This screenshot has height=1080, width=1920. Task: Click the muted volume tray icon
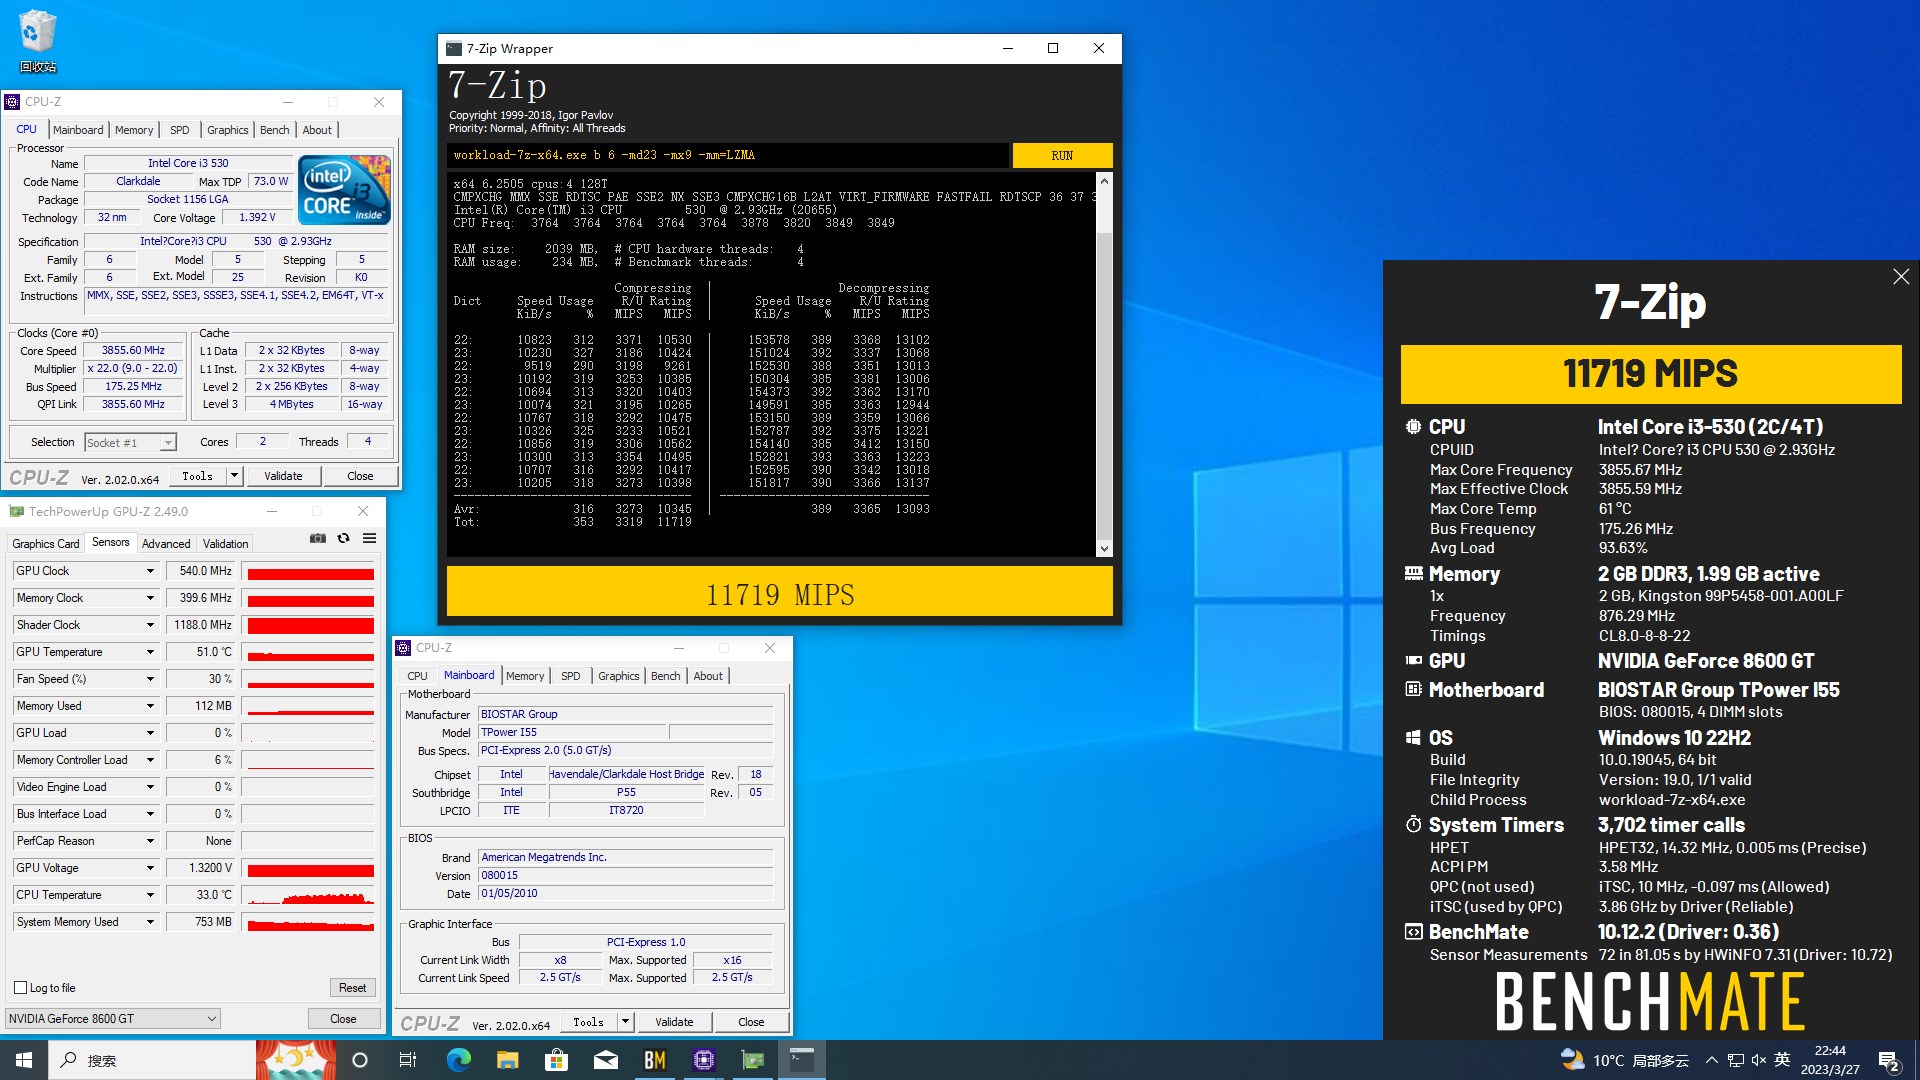pos(1759,1060)
